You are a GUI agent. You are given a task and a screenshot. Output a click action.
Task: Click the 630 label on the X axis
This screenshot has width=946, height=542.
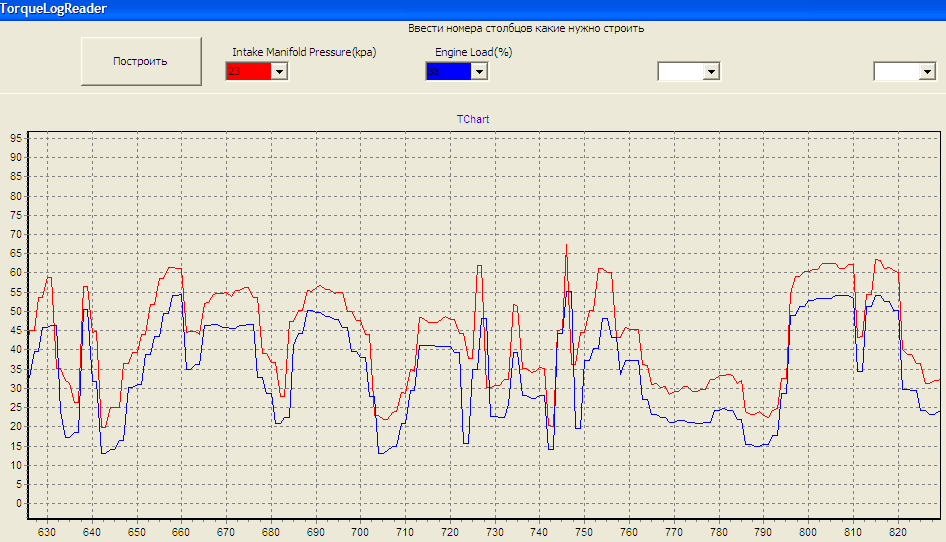[x=47, y=533]
